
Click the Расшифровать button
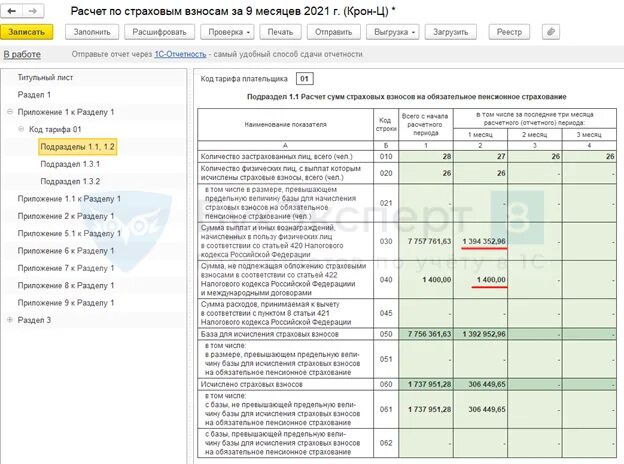point(159,32)
